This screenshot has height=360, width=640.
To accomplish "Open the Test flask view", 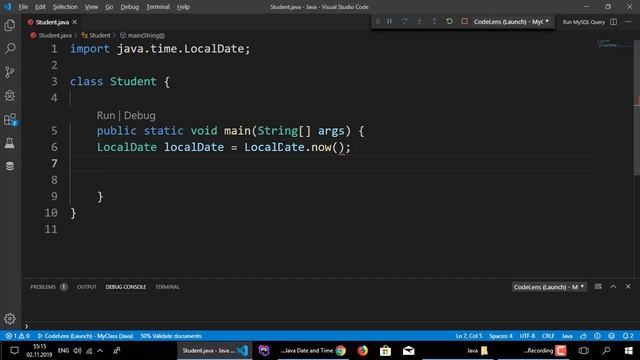I will [10, 143].
